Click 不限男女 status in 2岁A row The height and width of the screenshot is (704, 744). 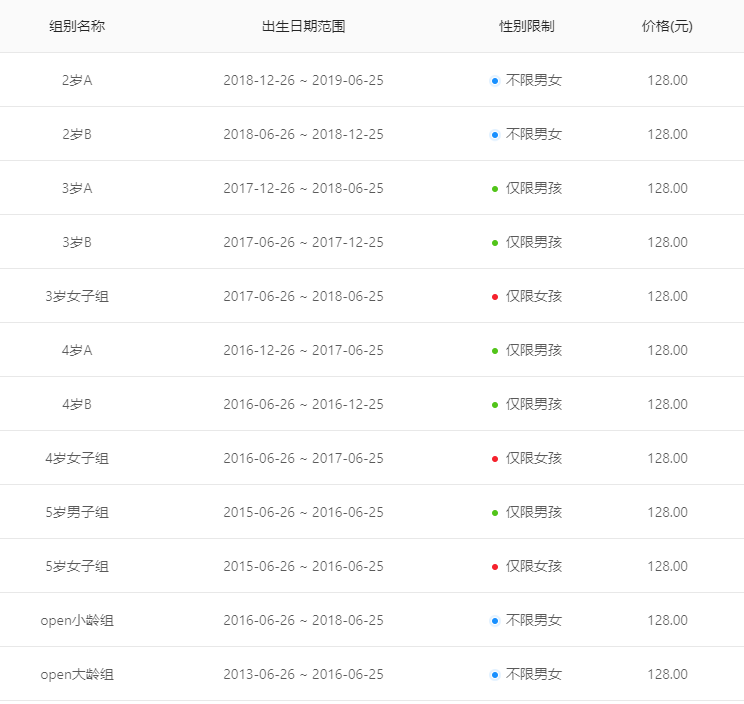(x=526, y=80)
